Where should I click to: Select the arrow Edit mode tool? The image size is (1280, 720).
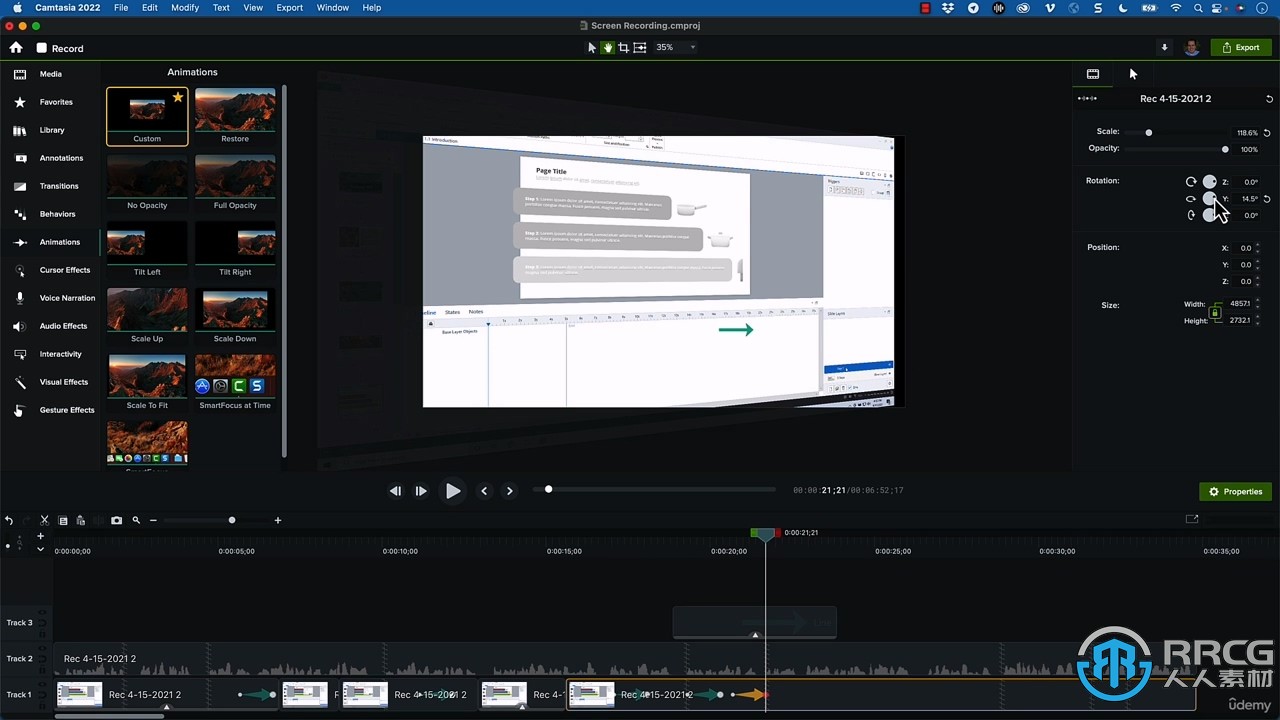coord(592,47)
